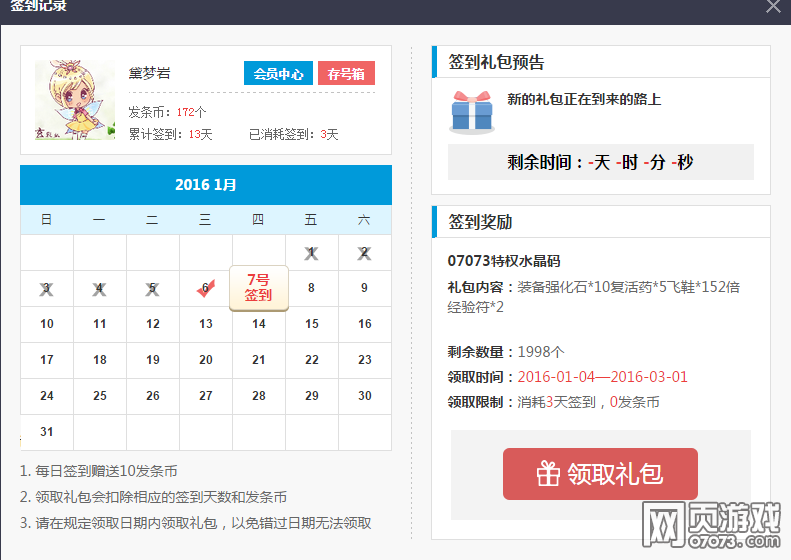Image resolution: width=791 pixels, height=560 pixels.
Task: Click the crossed-out day 4 cell
Action: [99, 289]
